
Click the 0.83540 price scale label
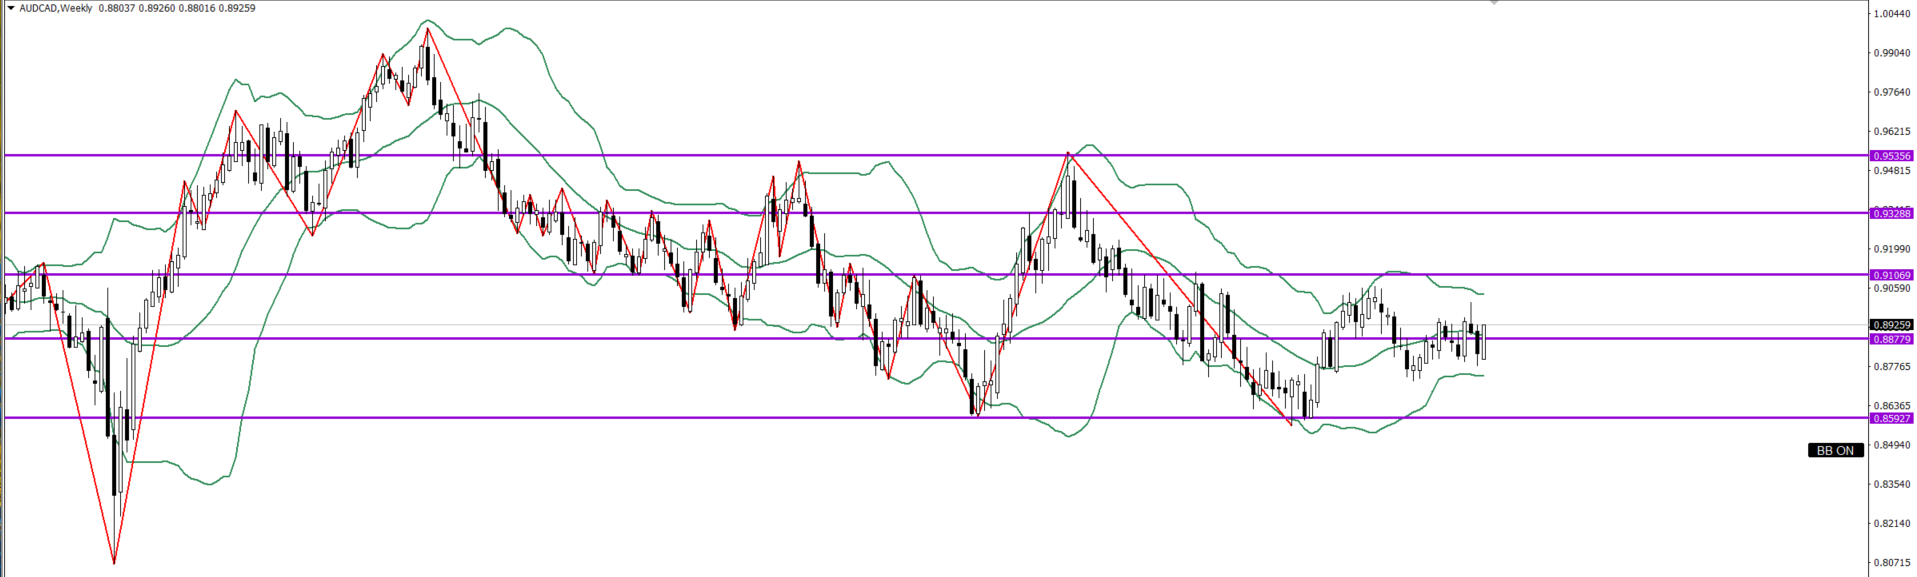(1891, 484)
